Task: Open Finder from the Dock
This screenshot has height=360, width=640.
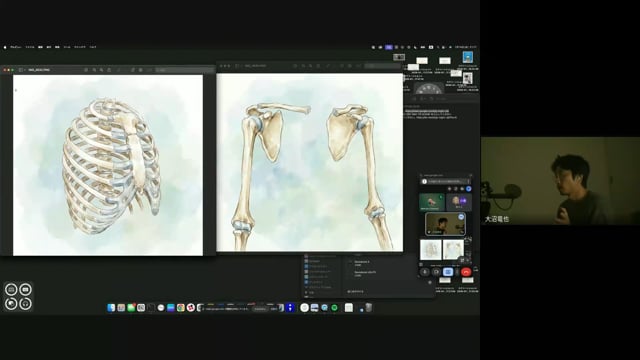Action: pyautogui.click(x=111, y=308)
